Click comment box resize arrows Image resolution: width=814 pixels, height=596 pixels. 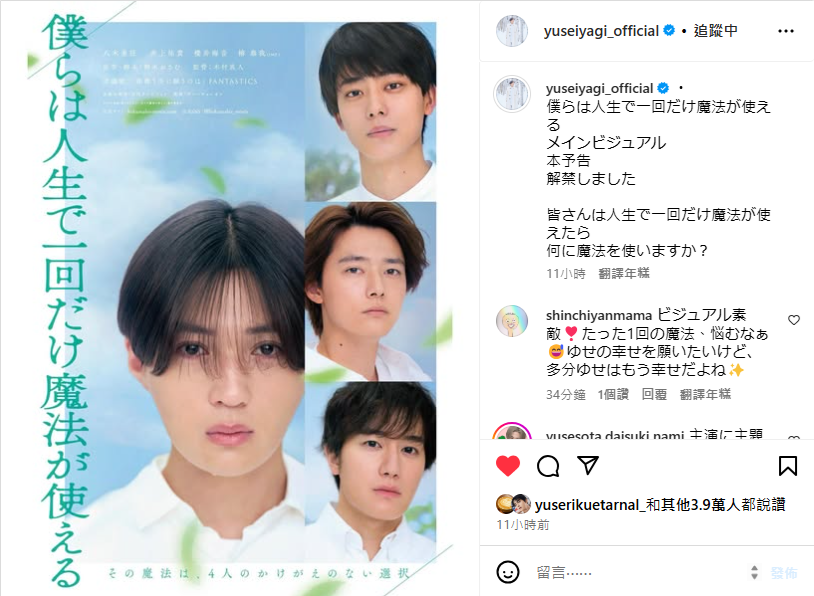pyautogui.click(x=754, y=573)
